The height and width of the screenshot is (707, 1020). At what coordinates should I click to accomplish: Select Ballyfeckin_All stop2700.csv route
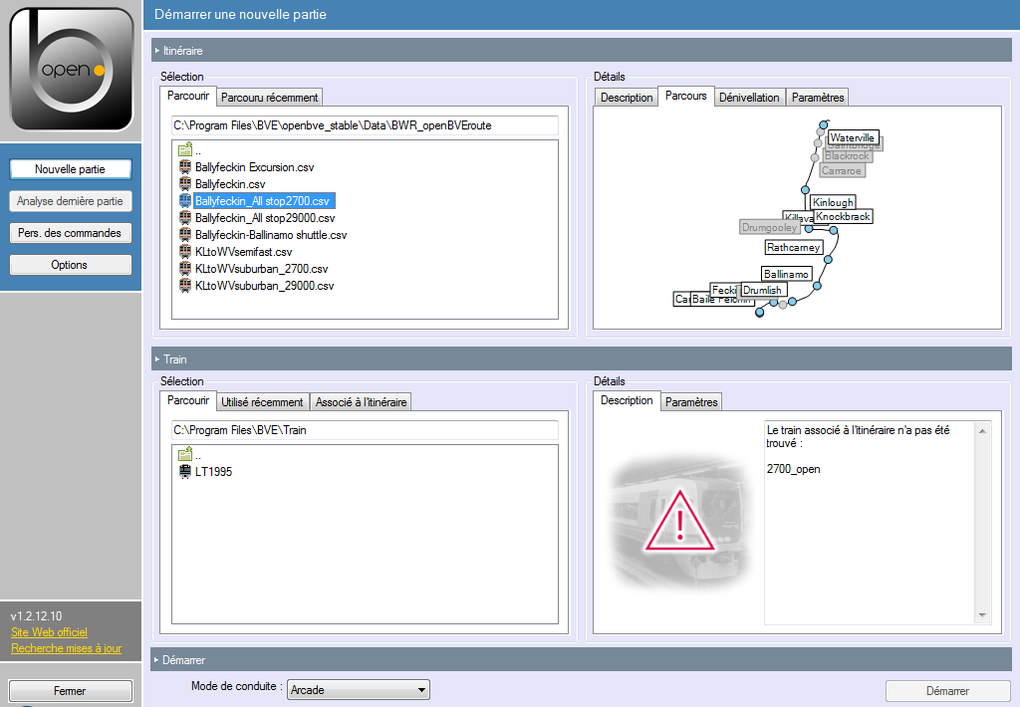click(x=264, y=201)
